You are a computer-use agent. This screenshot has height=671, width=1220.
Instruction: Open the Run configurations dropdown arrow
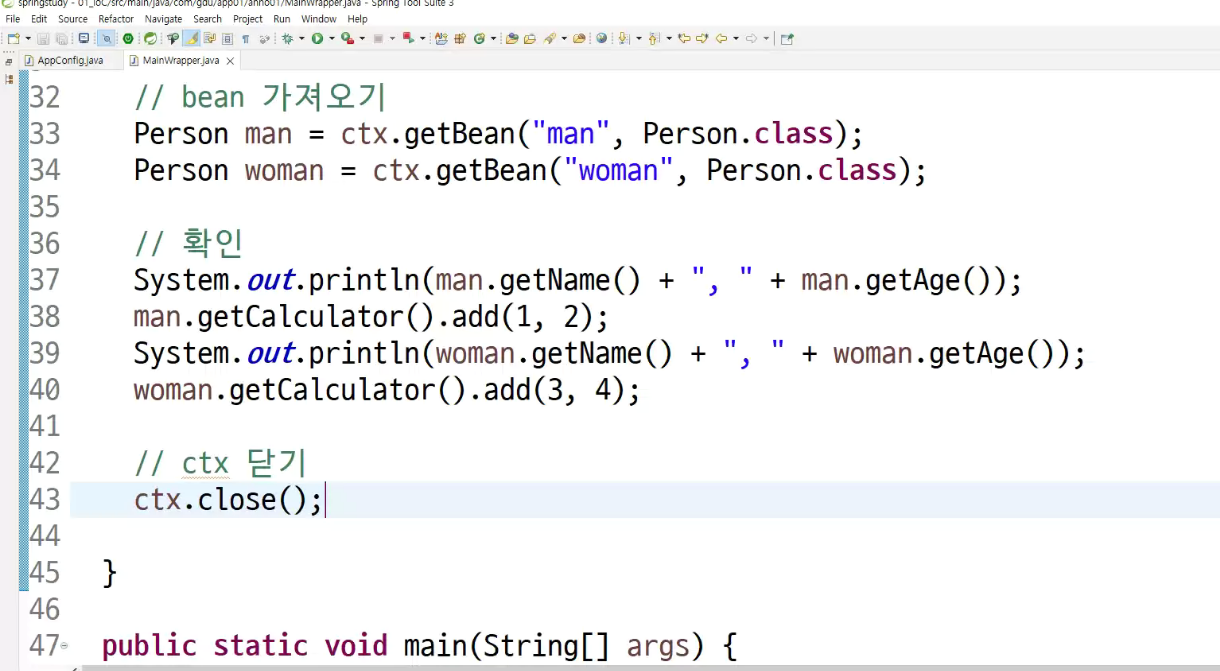click(332, 39)
